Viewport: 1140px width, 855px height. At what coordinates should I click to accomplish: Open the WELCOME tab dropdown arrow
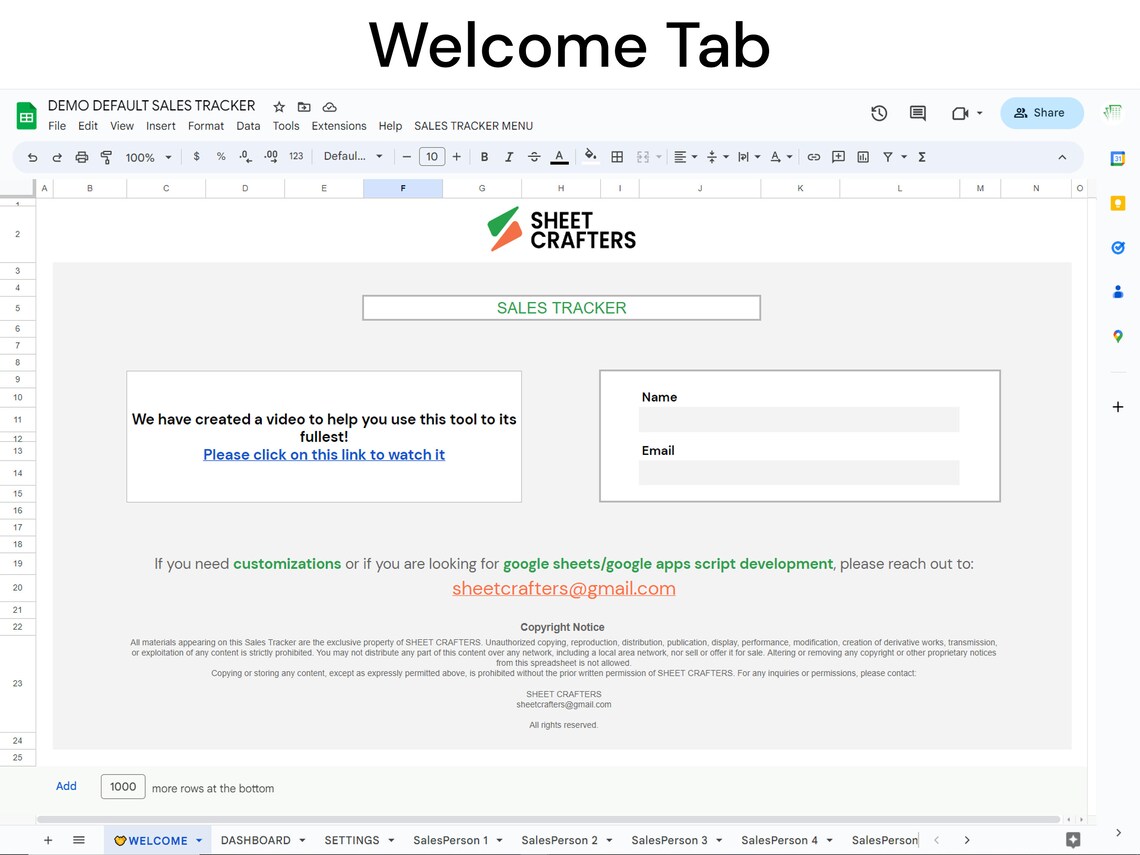199,840
